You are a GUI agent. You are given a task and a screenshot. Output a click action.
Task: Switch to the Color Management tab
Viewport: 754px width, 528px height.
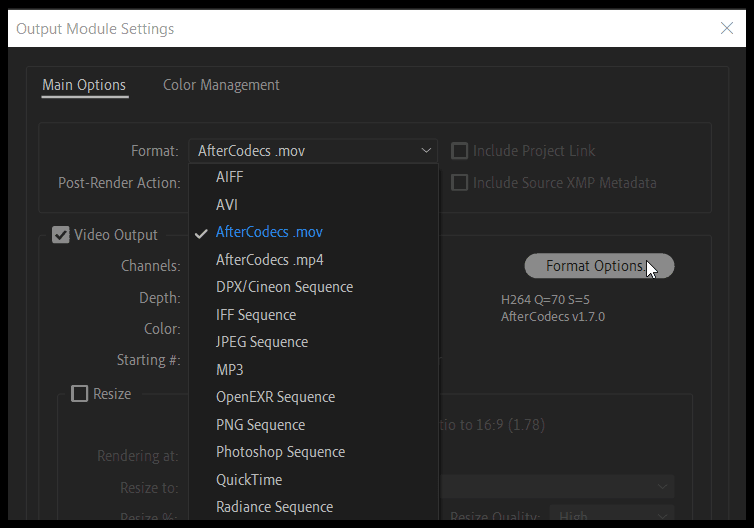(221, 85)
